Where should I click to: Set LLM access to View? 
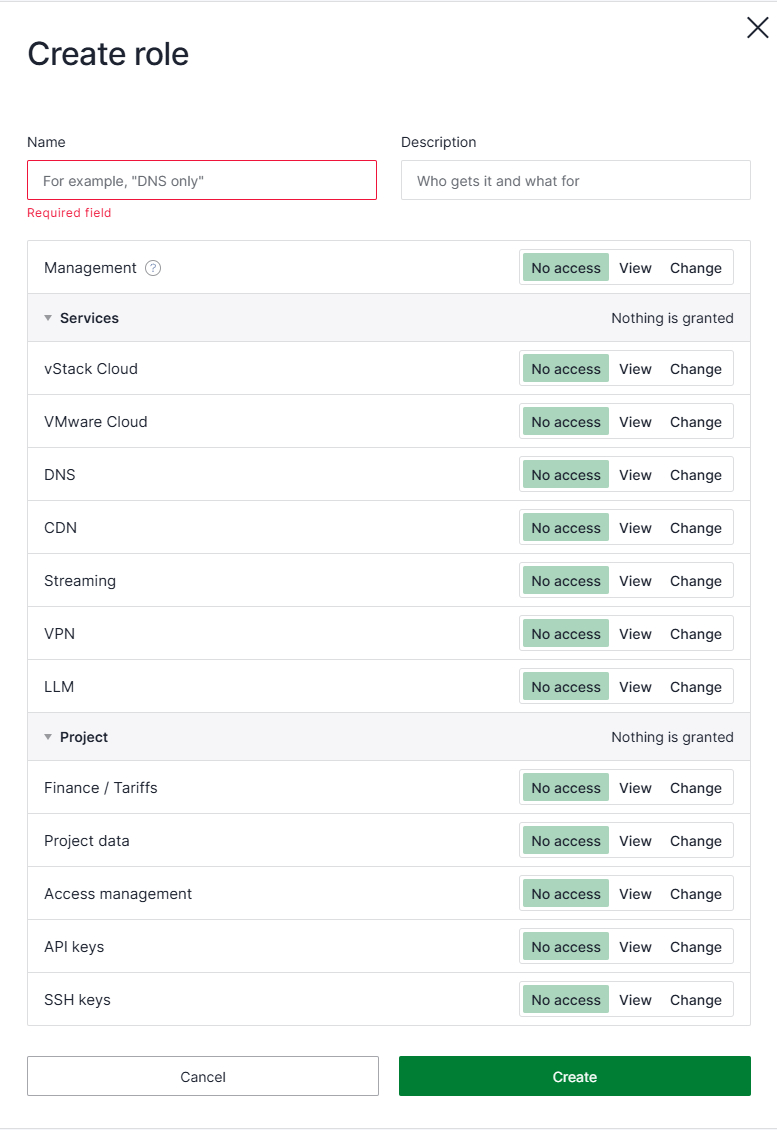click(635, 687)
